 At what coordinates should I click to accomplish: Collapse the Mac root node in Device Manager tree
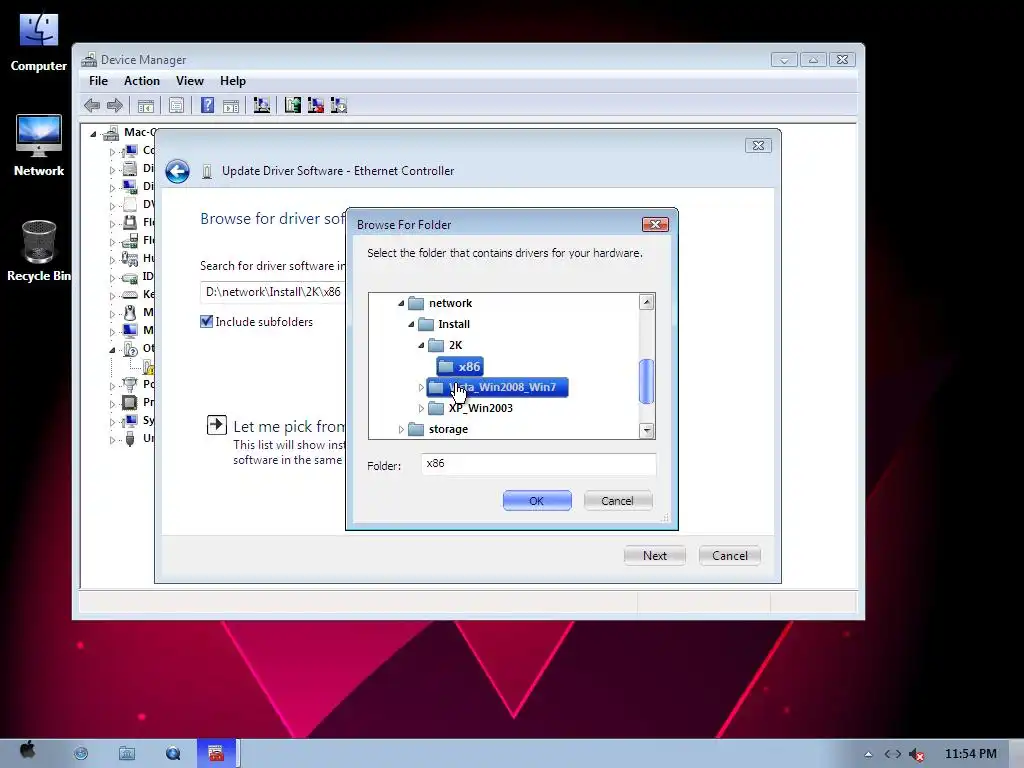pyautogui.click(x=93, y=134)
